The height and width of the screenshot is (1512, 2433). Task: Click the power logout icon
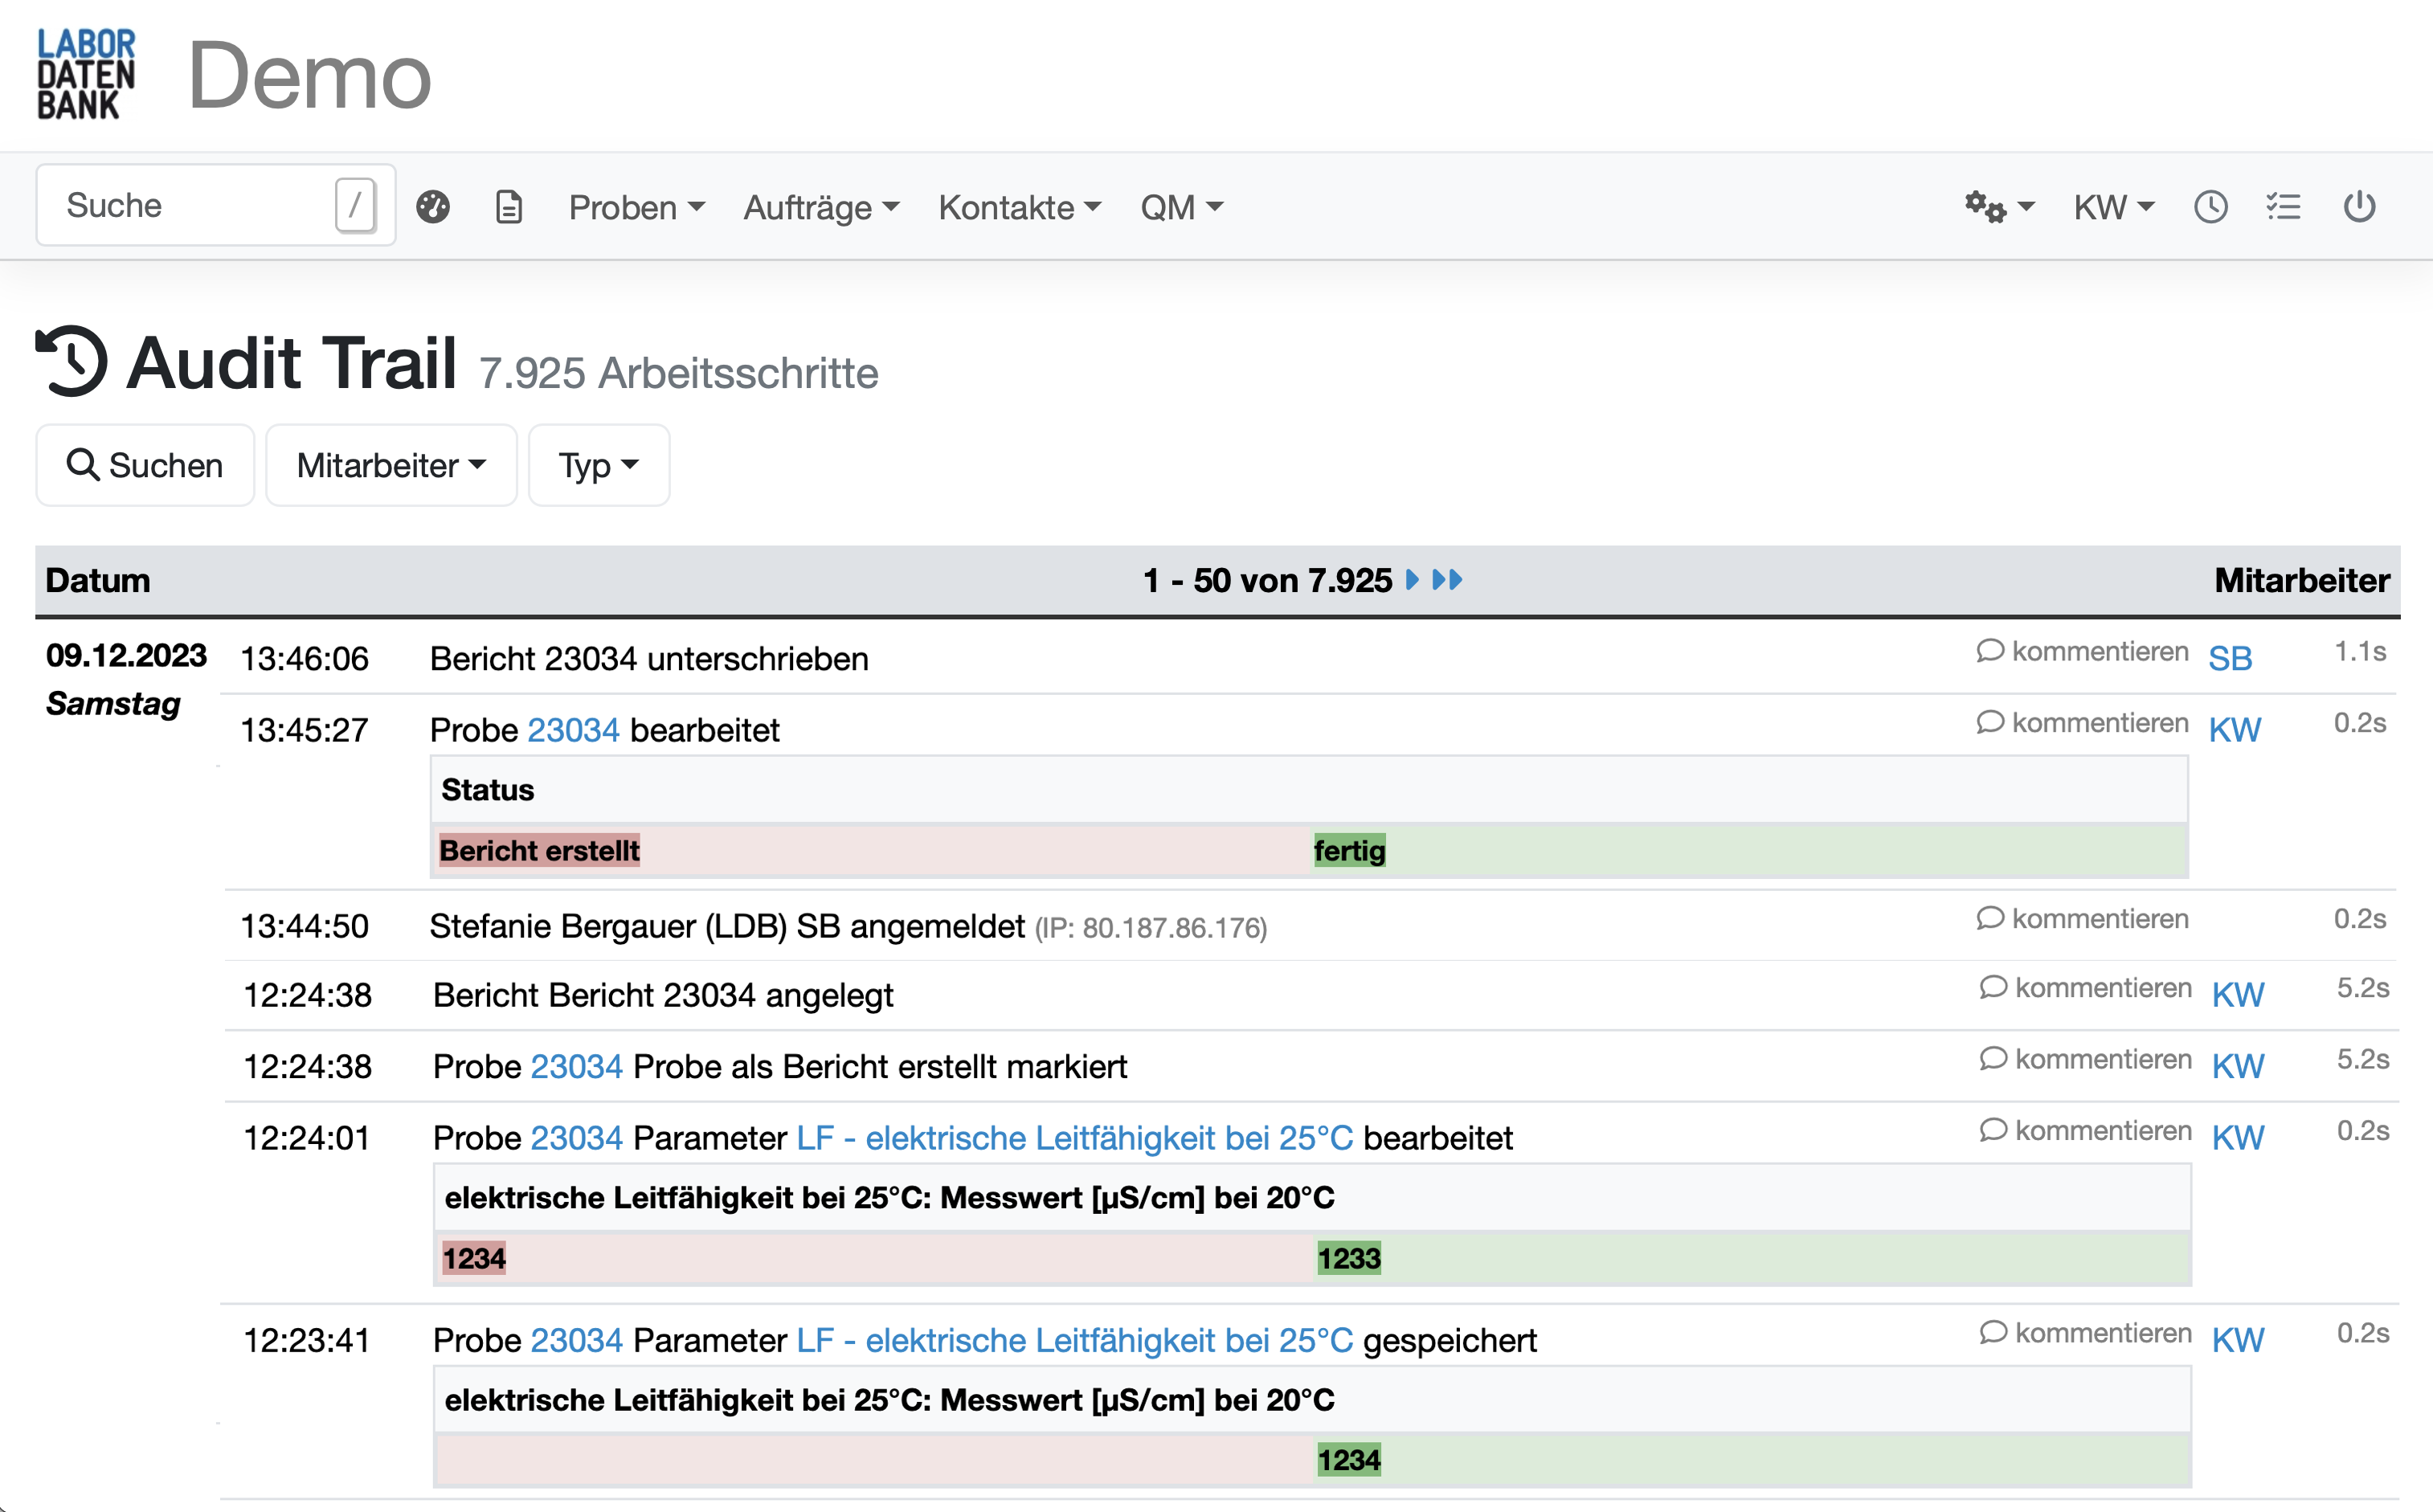tap(2359, 207)
